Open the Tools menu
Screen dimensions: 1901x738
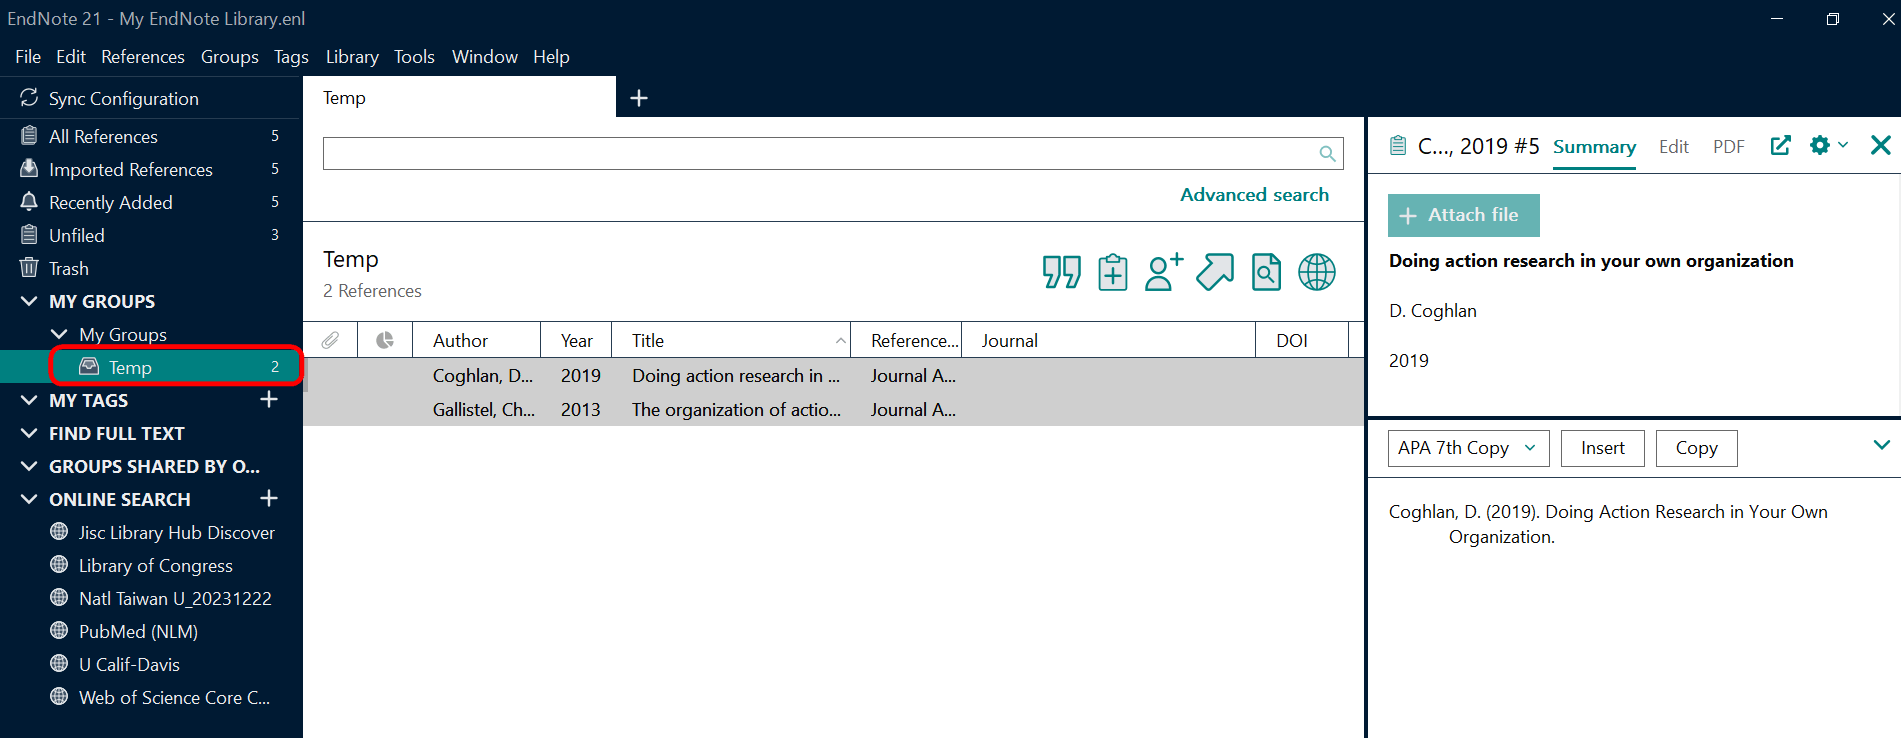click(x=414, y=57)
